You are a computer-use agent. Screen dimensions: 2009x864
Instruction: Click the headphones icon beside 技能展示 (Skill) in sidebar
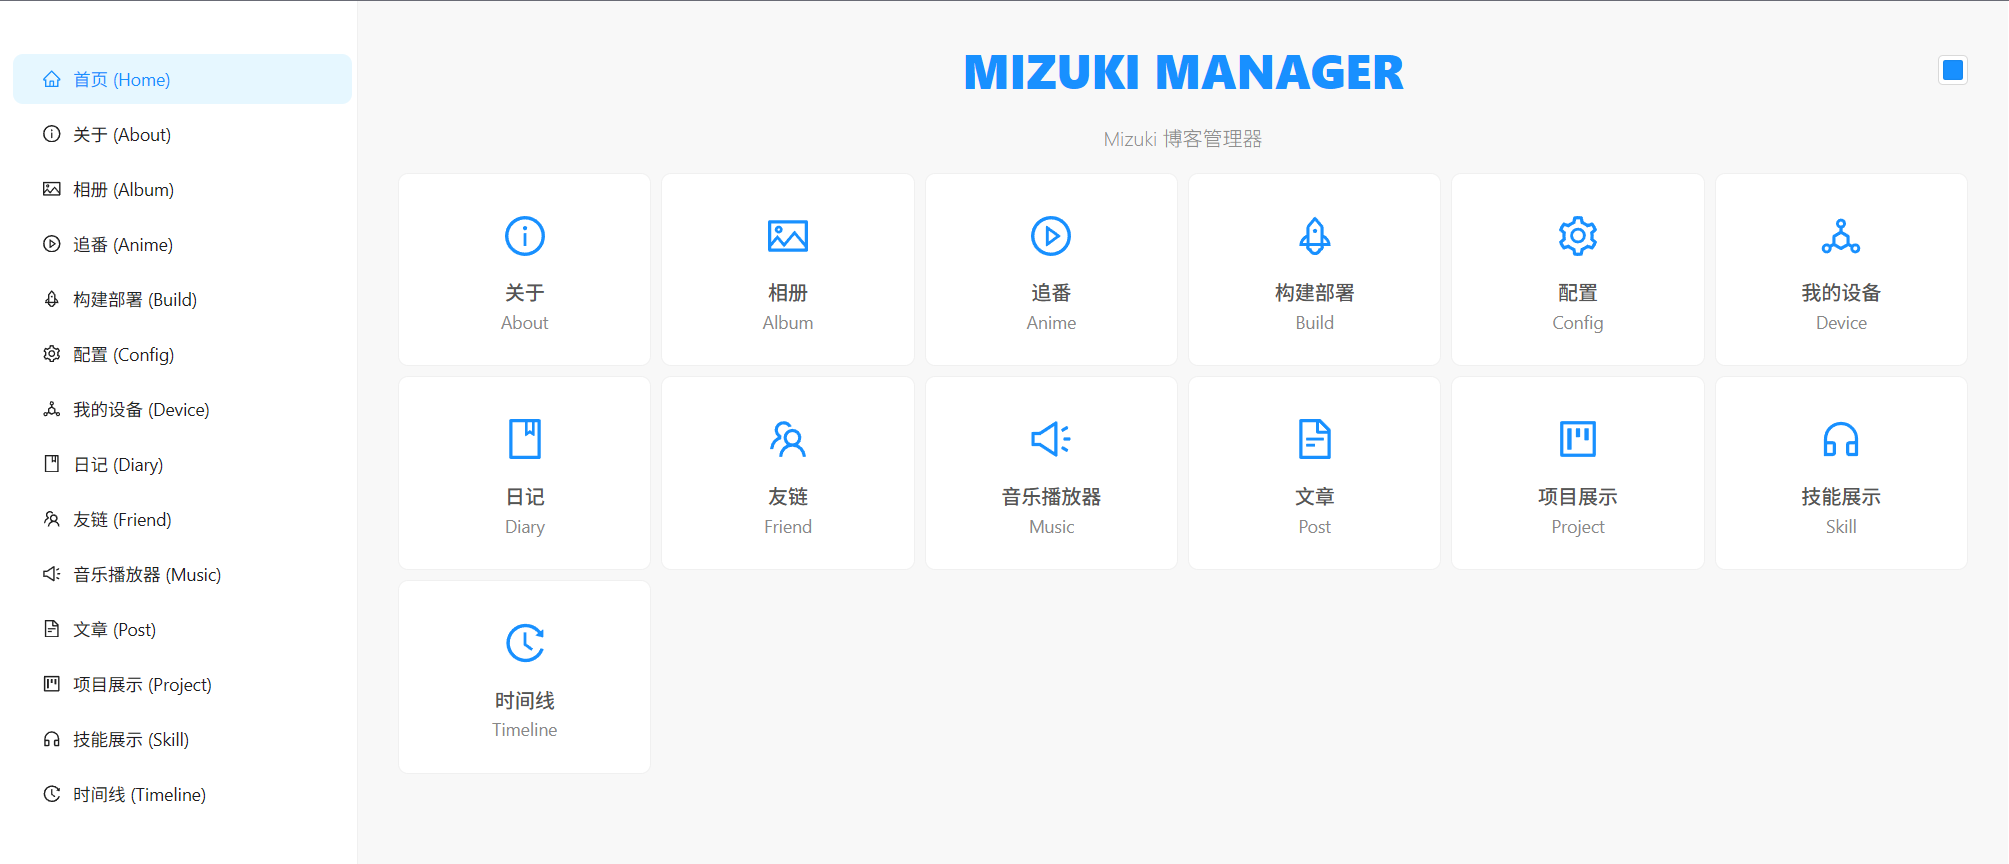point(52,739)
